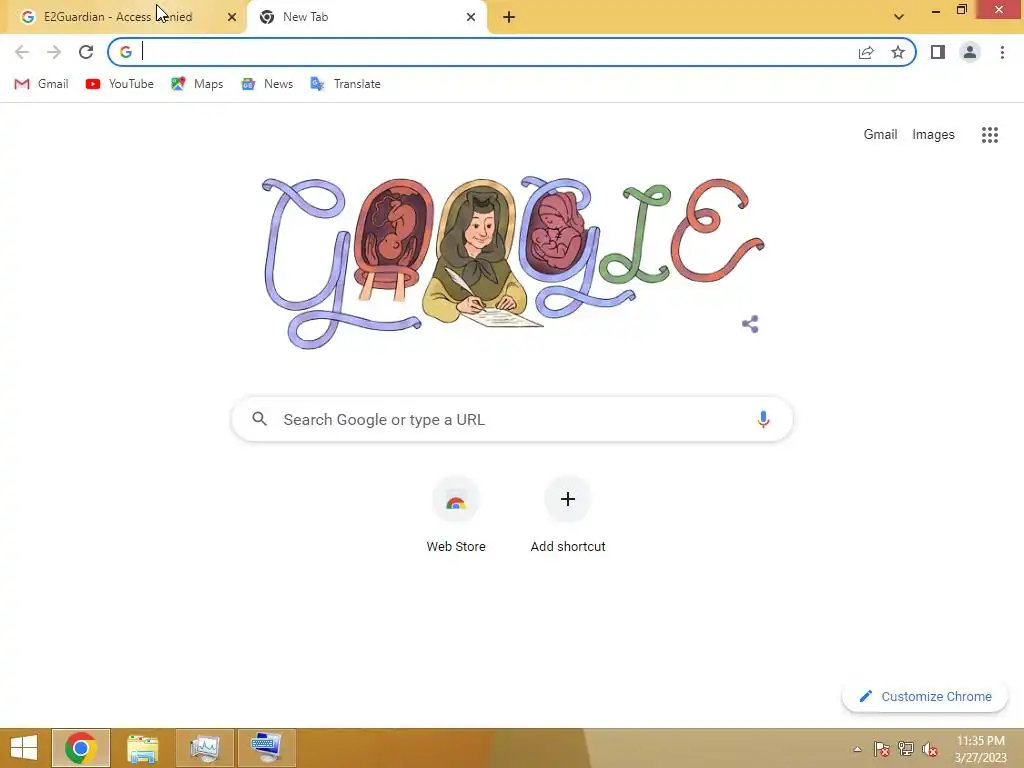1024x768 pixels.
Task: Open the Images link
Action: click(x=933, y=135)
